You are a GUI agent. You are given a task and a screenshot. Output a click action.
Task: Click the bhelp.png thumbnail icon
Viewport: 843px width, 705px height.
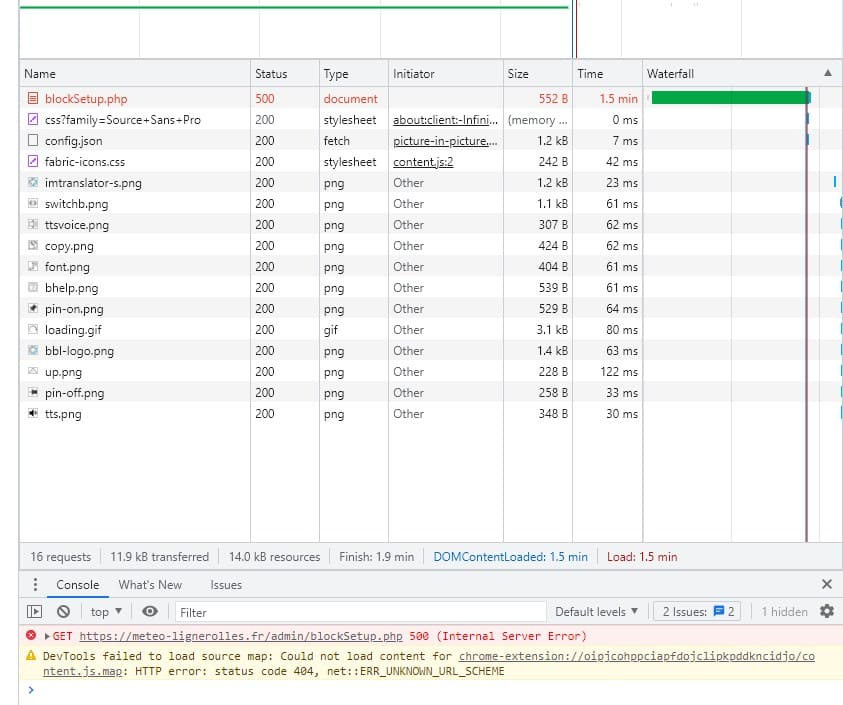(x=33, y=287)
